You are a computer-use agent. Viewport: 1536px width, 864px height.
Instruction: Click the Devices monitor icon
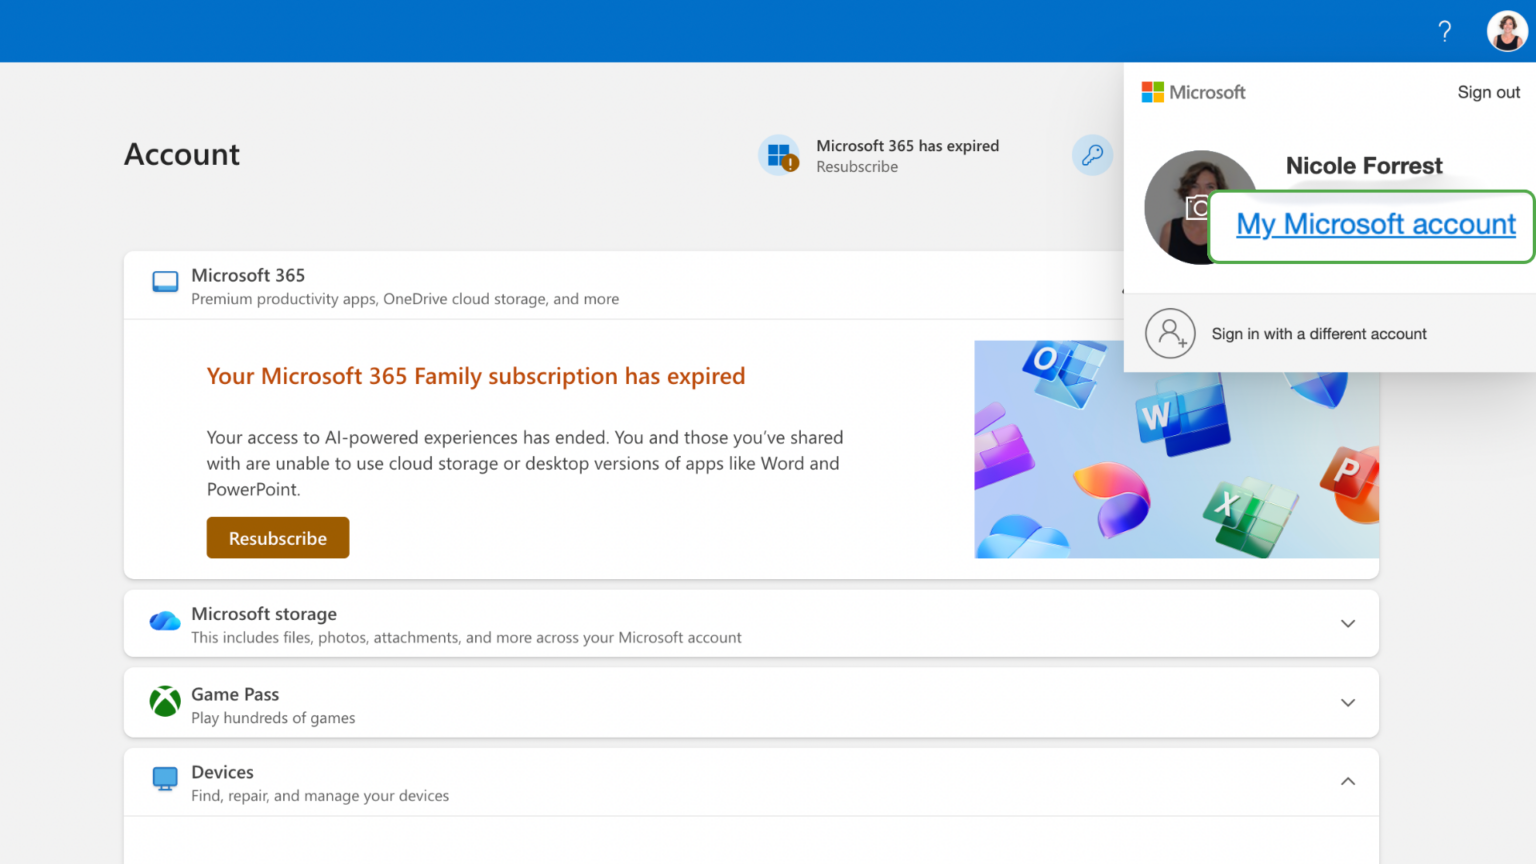(165, 779)
